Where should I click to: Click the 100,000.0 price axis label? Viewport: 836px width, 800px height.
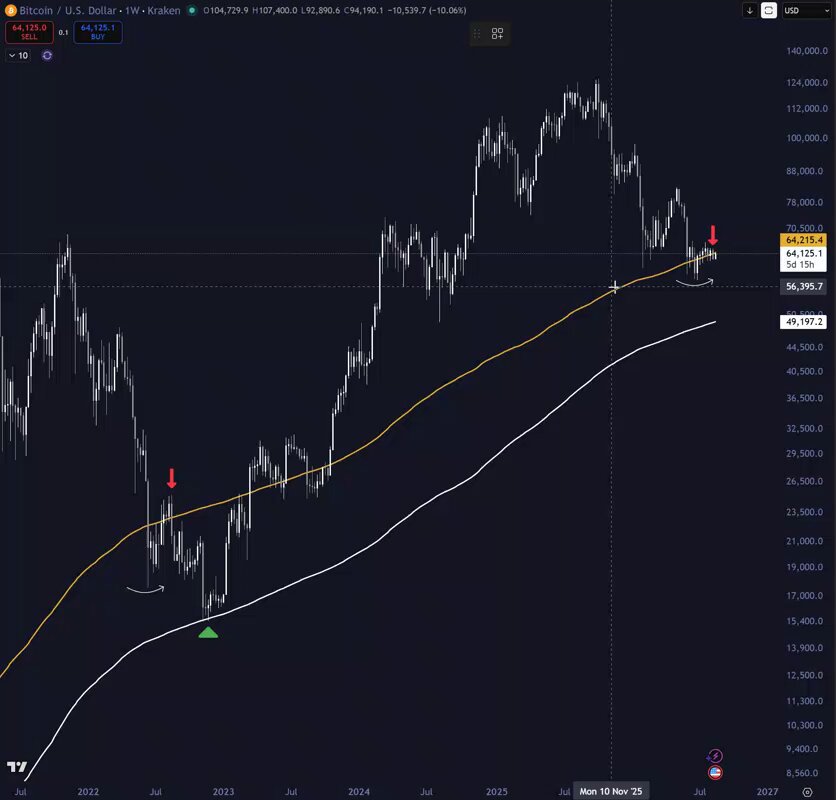coord(807,138)
